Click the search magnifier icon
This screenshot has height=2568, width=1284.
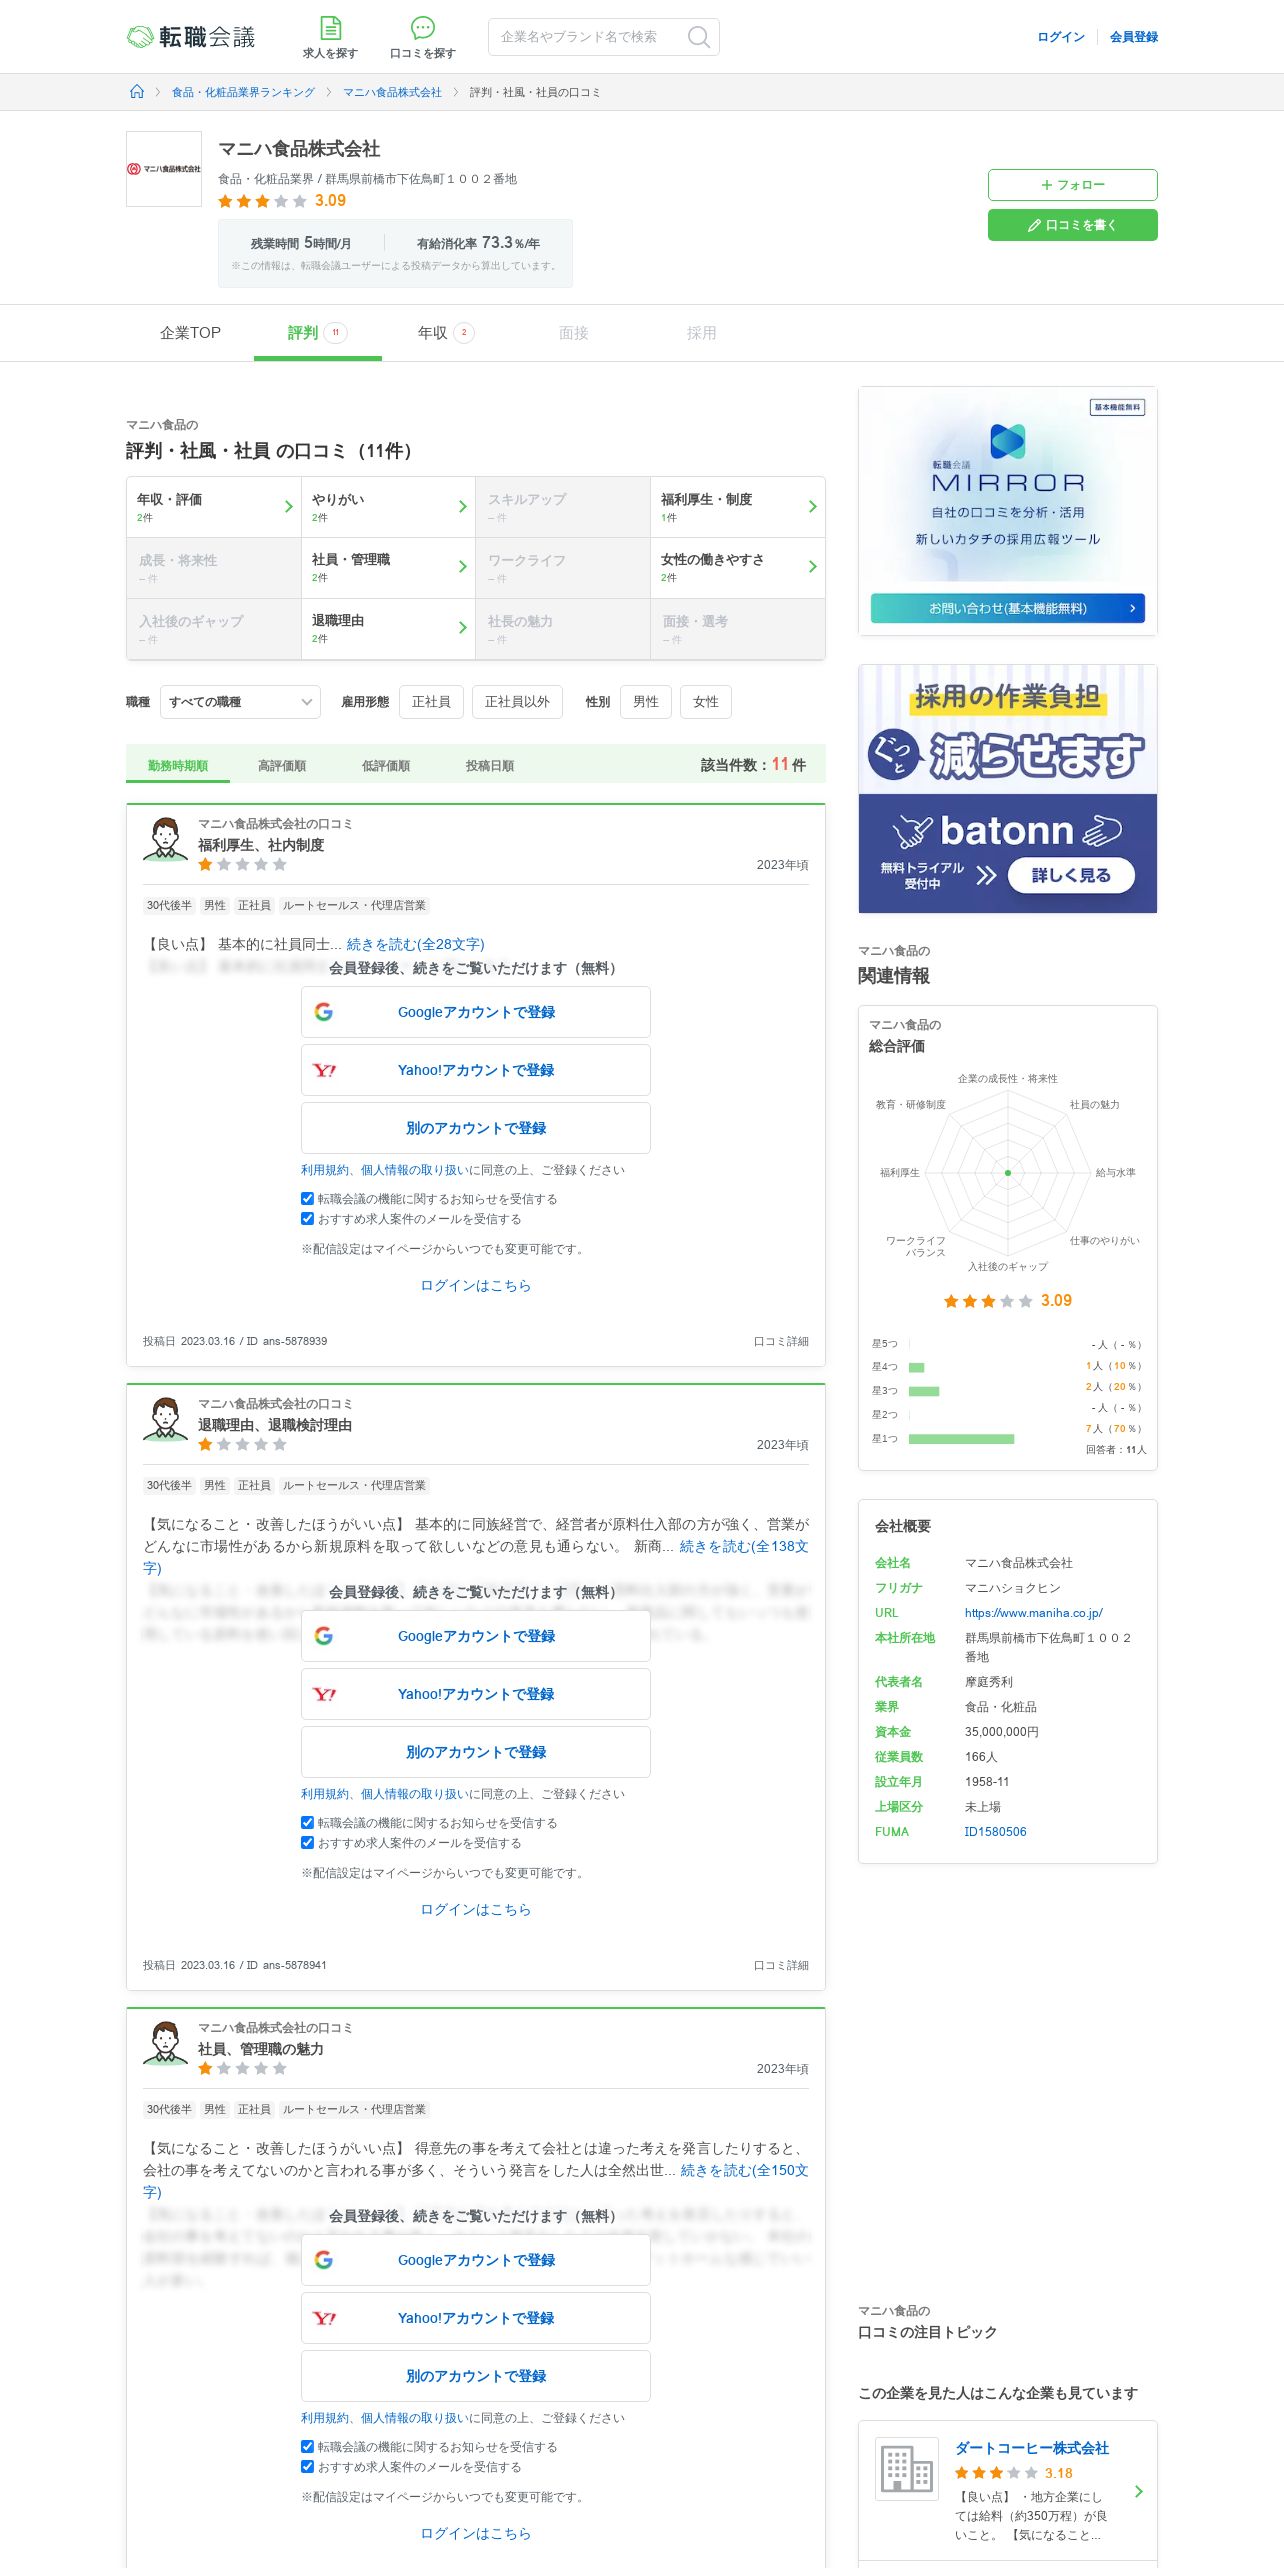pos(699,37)
